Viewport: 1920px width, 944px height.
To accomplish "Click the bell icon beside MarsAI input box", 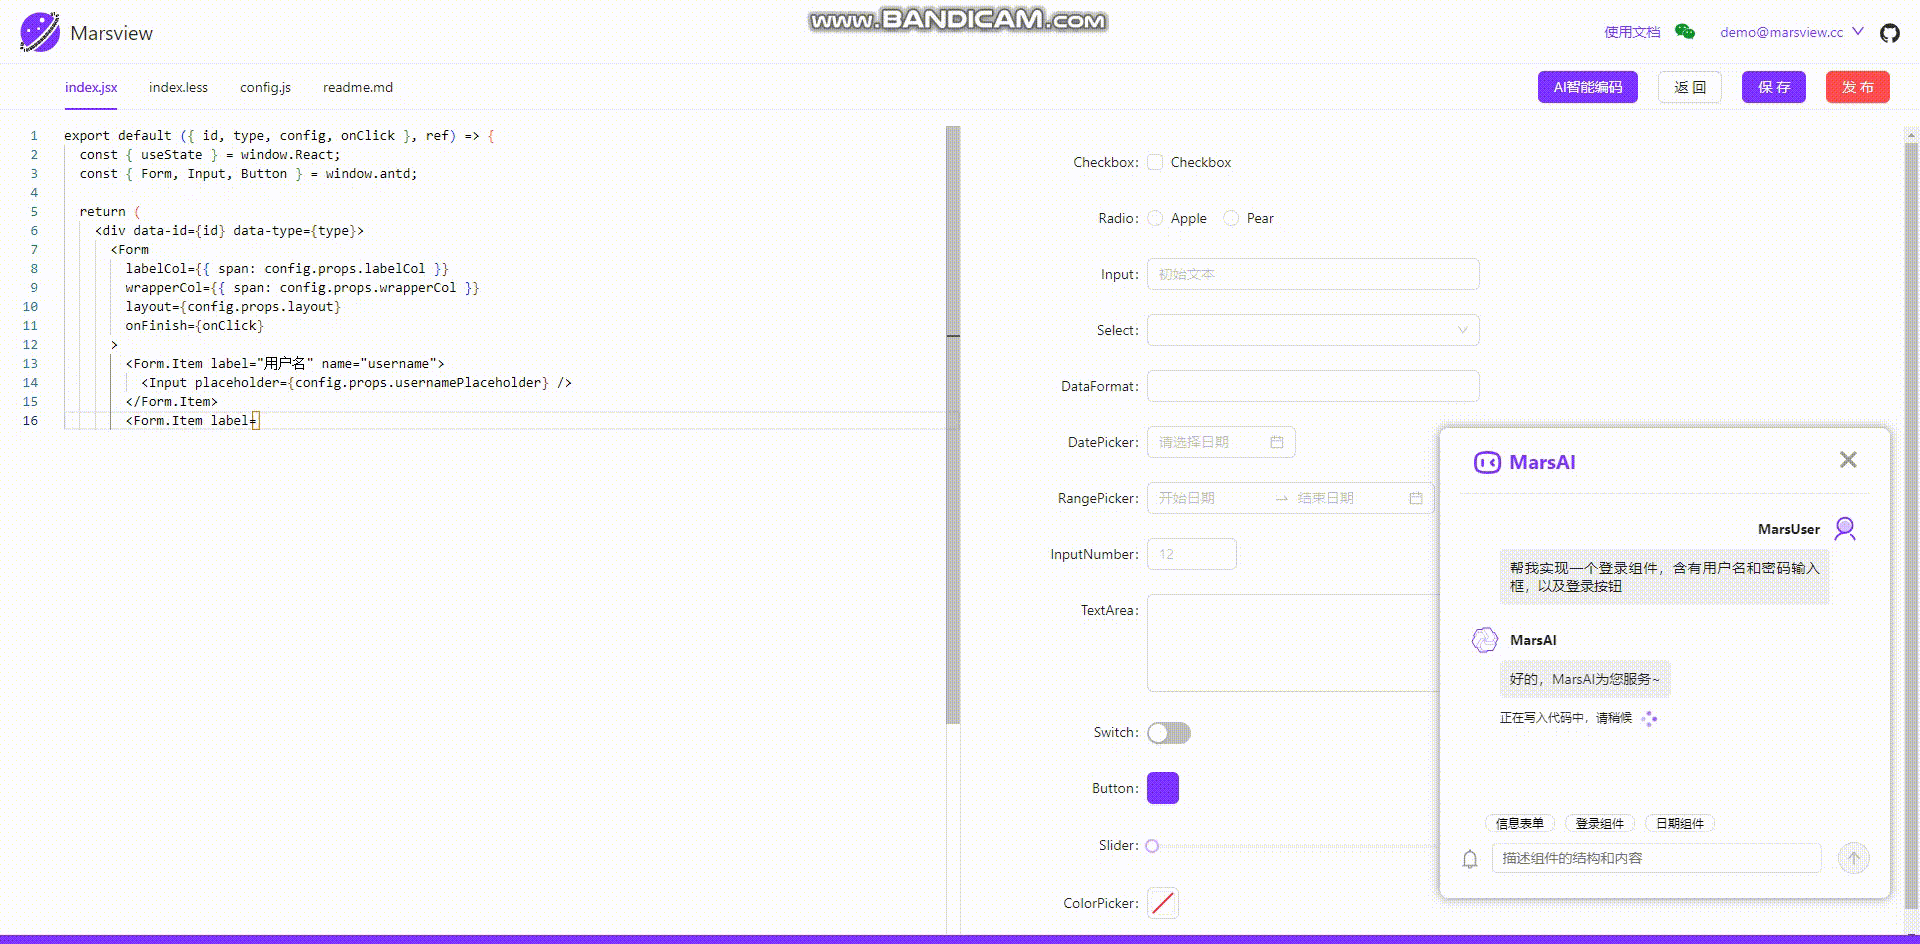I will coord(1469,858).
